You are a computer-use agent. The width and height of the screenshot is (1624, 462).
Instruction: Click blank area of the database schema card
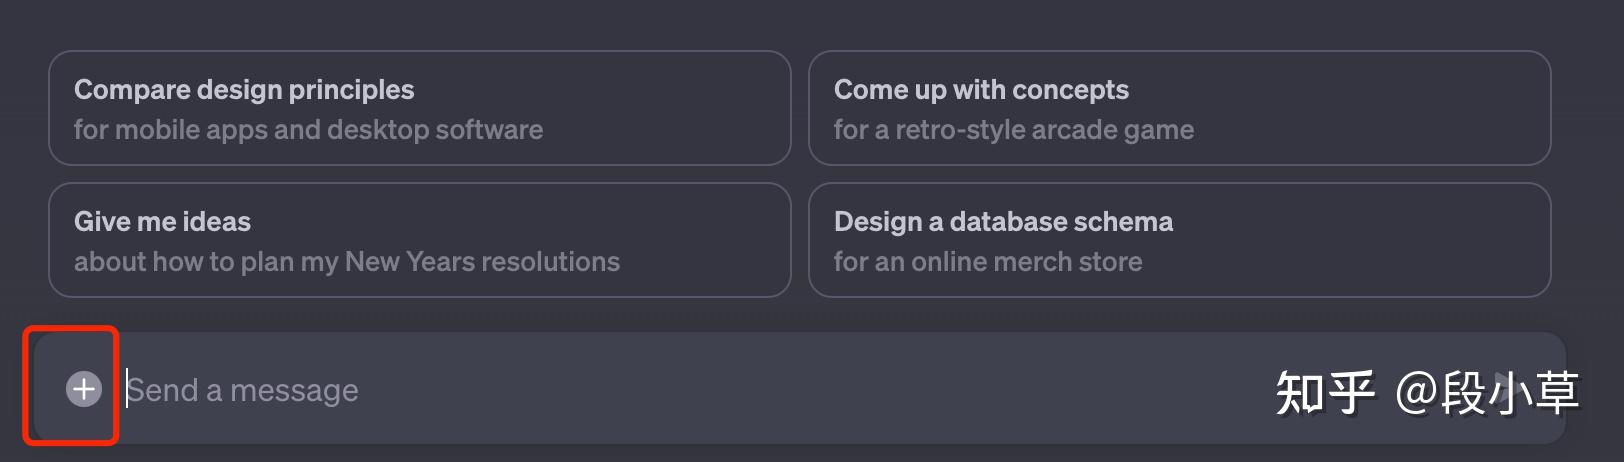pos(1380,240)
